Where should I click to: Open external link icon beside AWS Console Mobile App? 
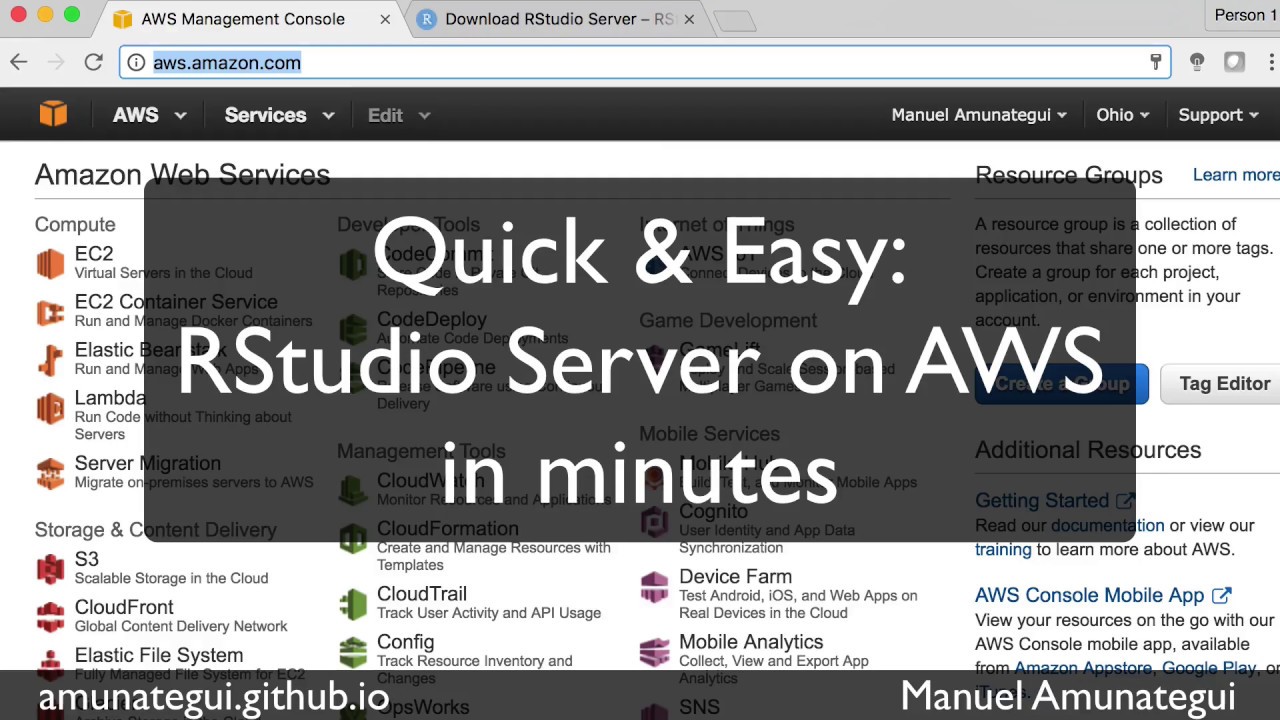[1221, 595]
